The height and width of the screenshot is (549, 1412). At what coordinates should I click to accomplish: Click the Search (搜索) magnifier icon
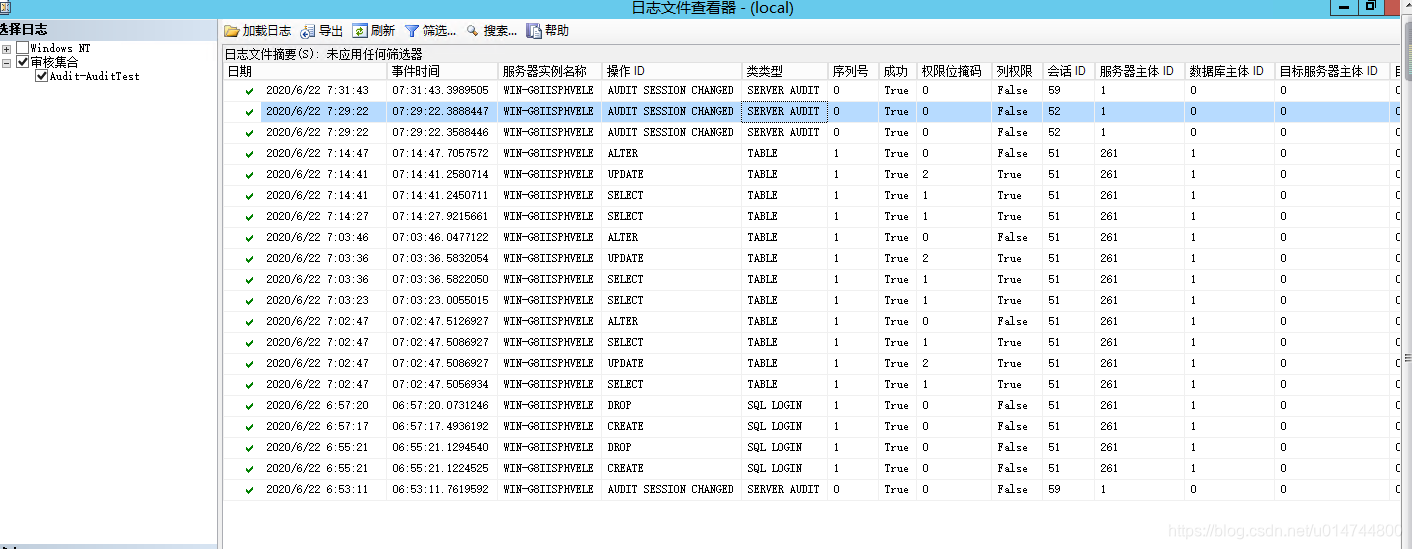[x=473, y=31]
